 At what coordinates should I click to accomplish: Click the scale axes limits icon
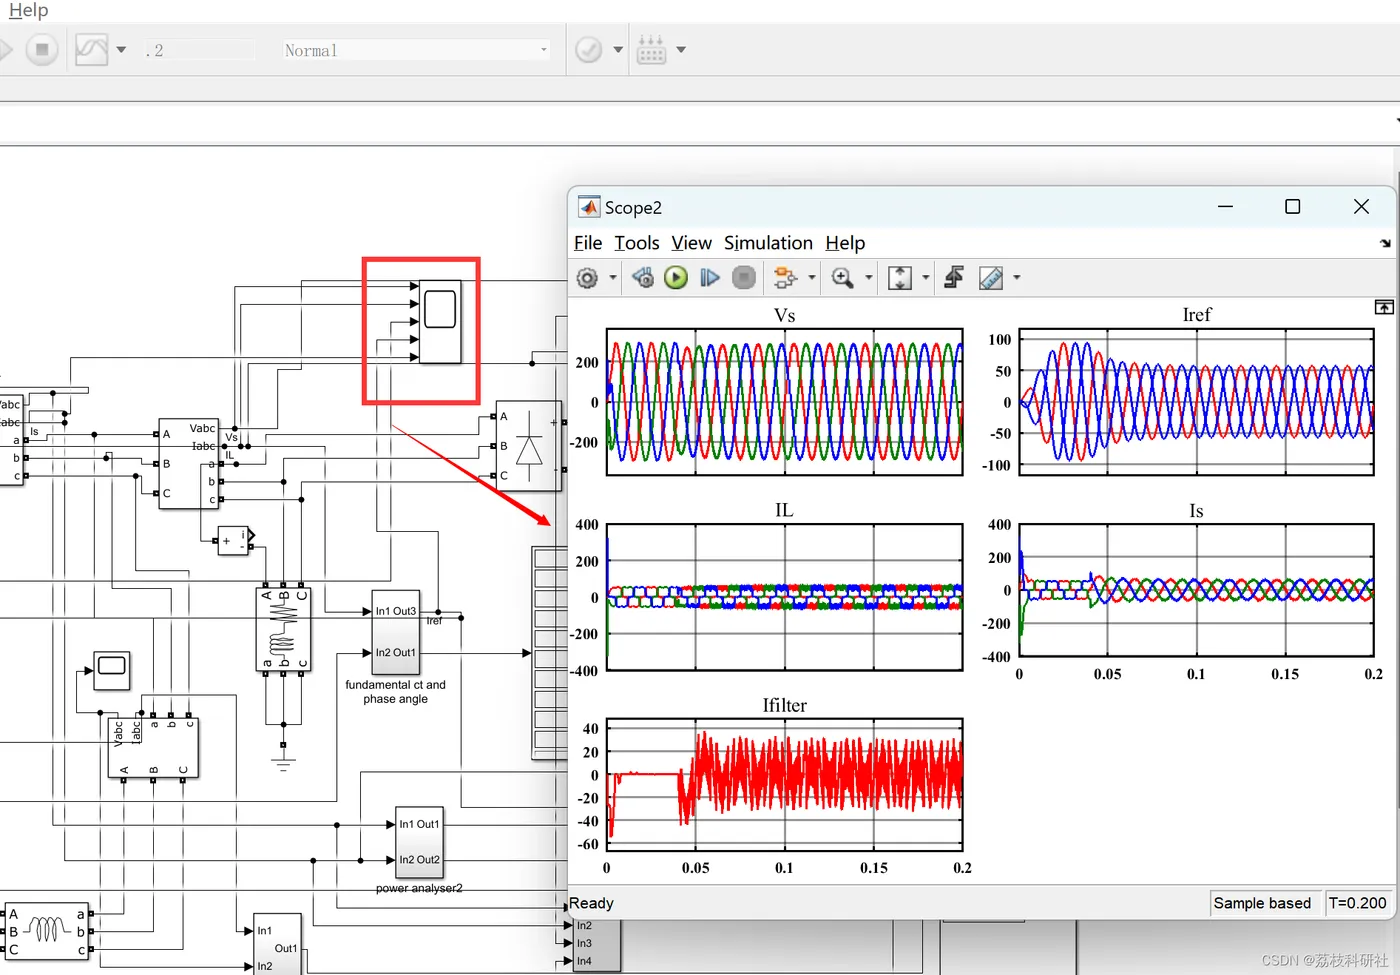[x=900, y=278]
